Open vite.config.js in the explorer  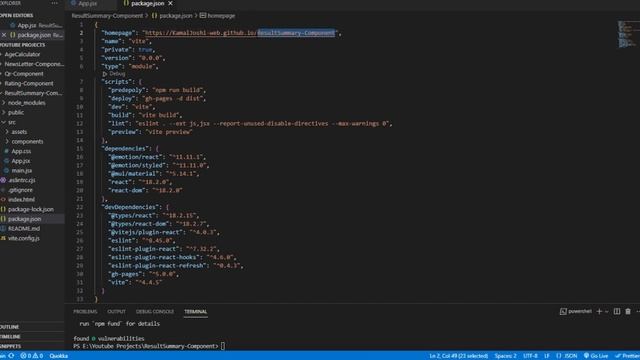coord(24,238)
